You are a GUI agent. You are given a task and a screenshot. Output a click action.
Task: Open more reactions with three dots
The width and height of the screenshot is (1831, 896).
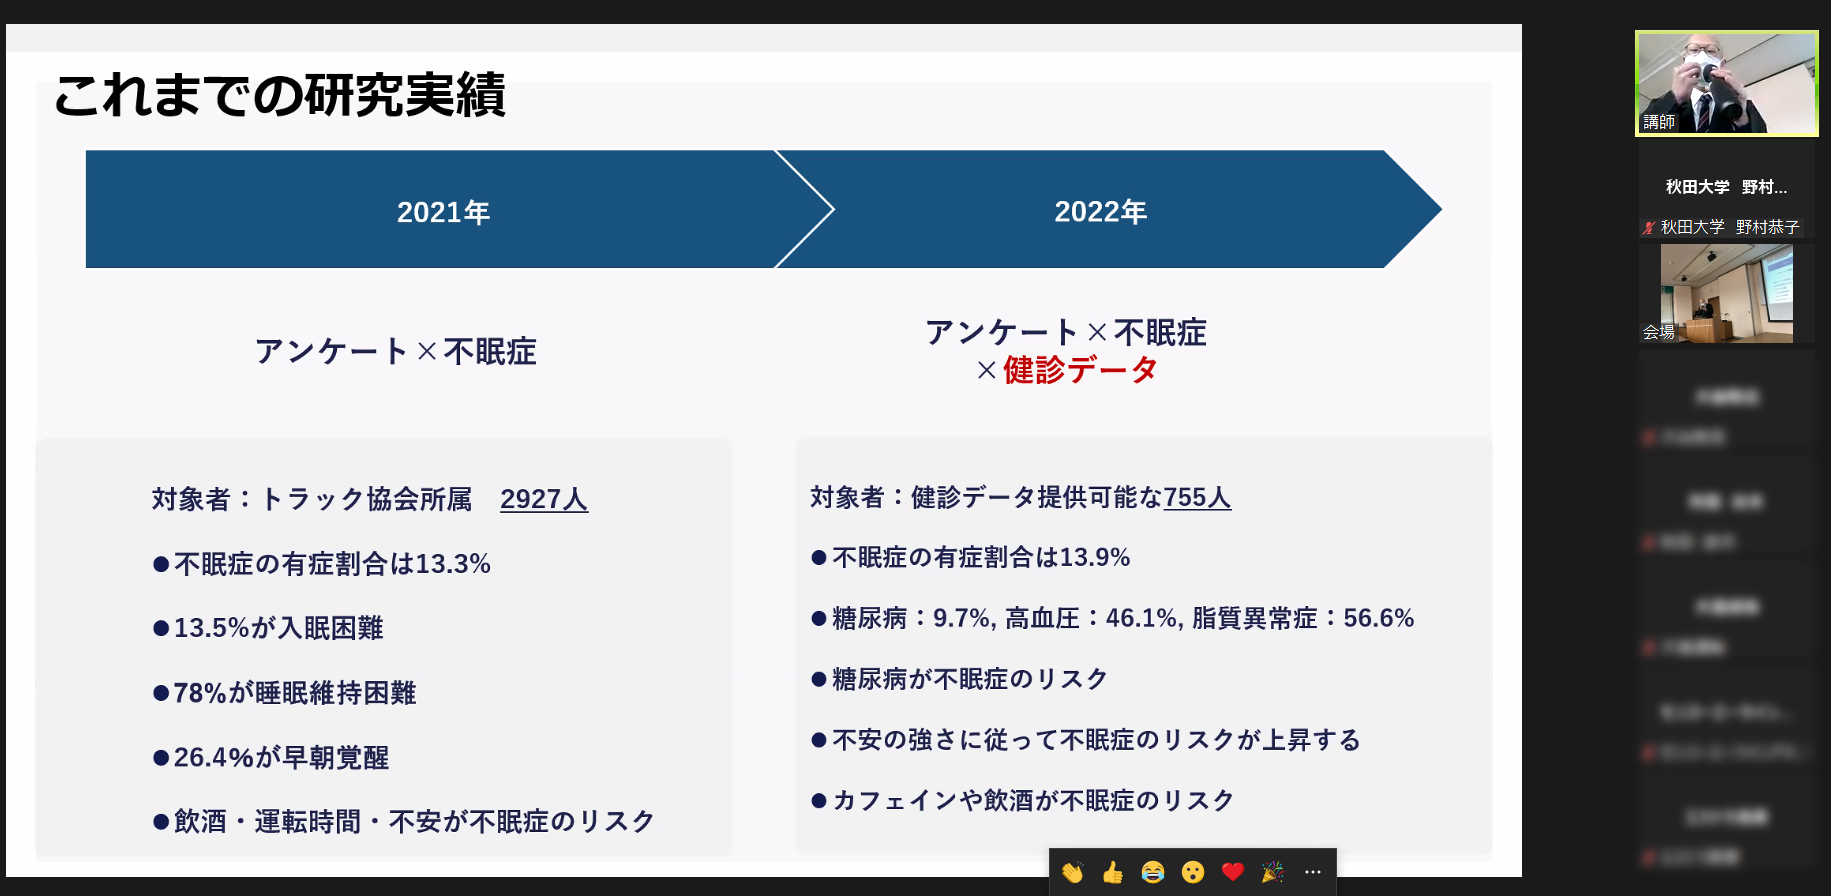1313,873
